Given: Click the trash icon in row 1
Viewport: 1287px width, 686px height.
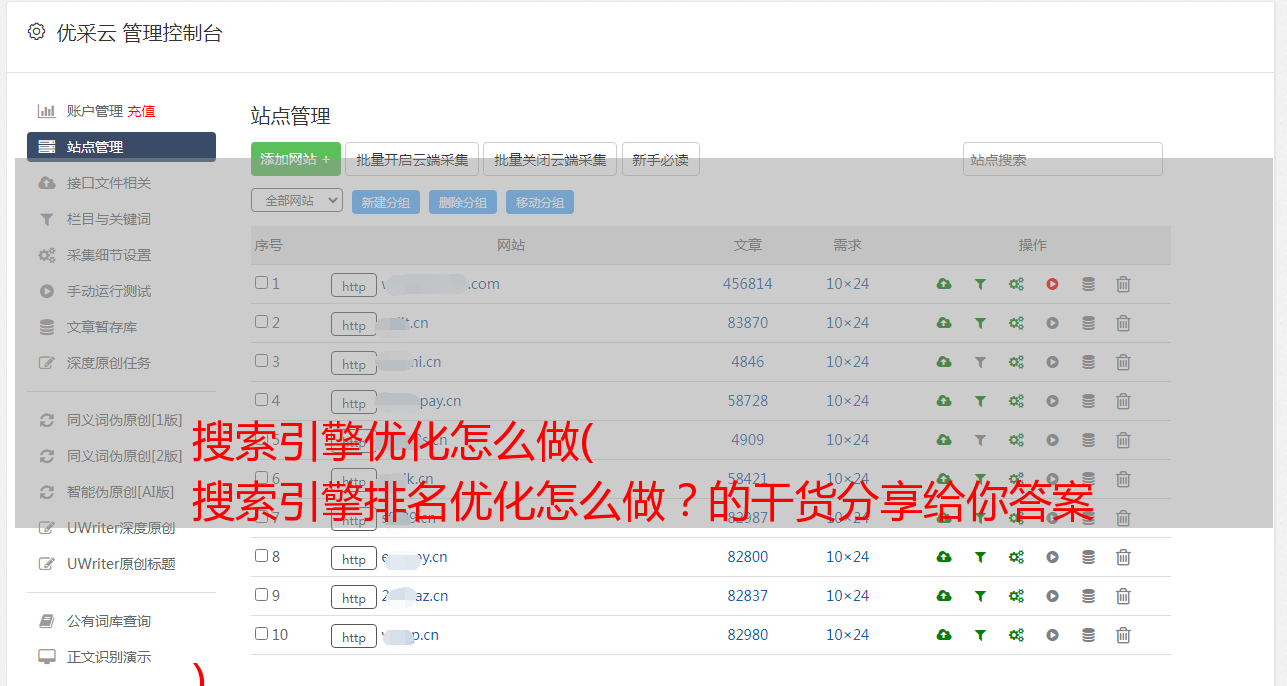Looking at the screenshot, I should (1123, 284).
